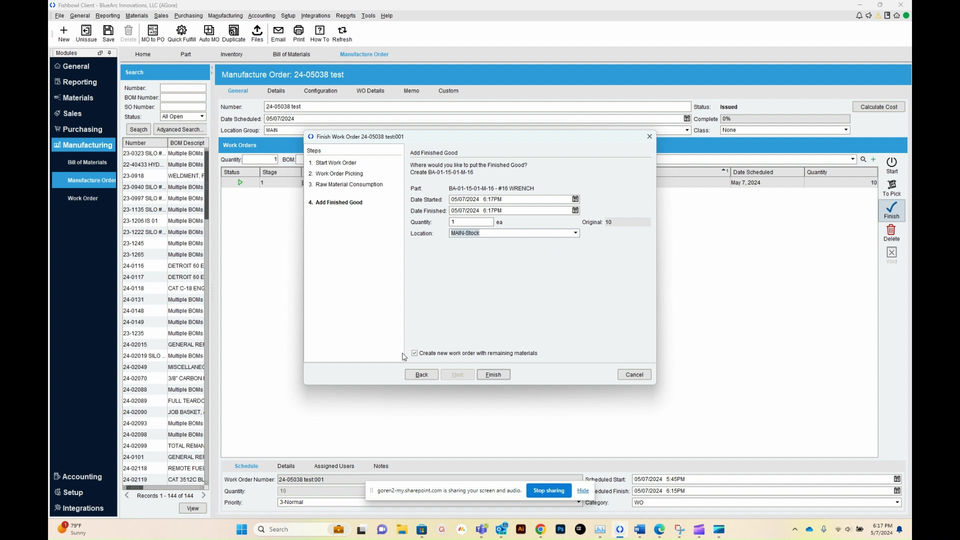The width and height of the screenshot is (960, 540).
Task: Click the Number search input field
Action: click(x=183, y=88)
